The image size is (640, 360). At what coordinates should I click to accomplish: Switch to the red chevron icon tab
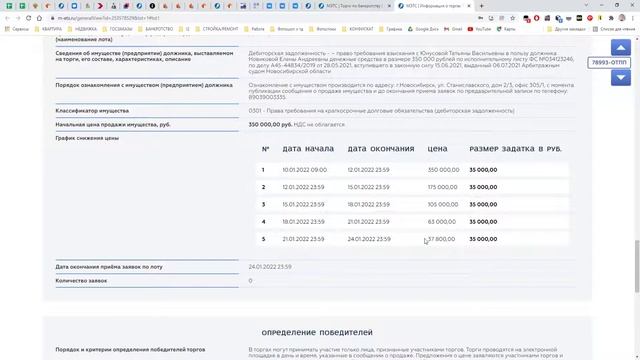pos(100,6)
